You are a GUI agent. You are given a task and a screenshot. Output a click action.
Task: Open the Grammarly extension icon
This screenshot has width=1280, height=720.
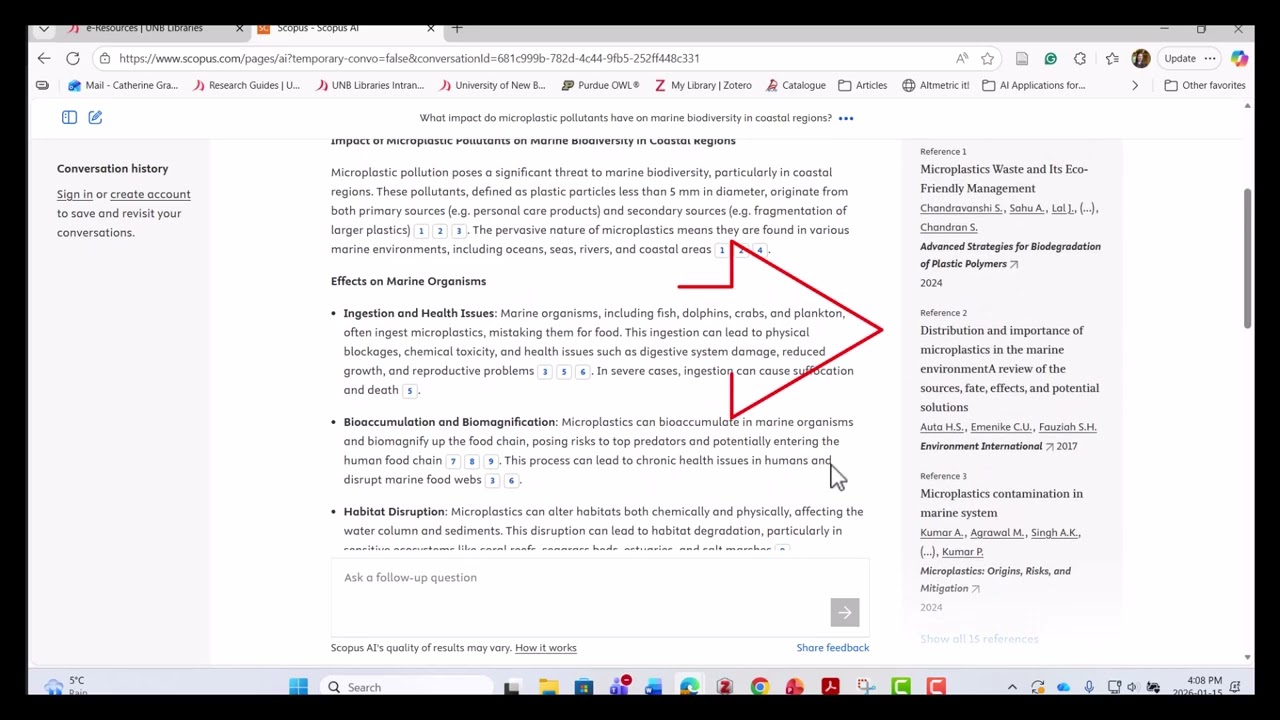(x=1050, y=59)
